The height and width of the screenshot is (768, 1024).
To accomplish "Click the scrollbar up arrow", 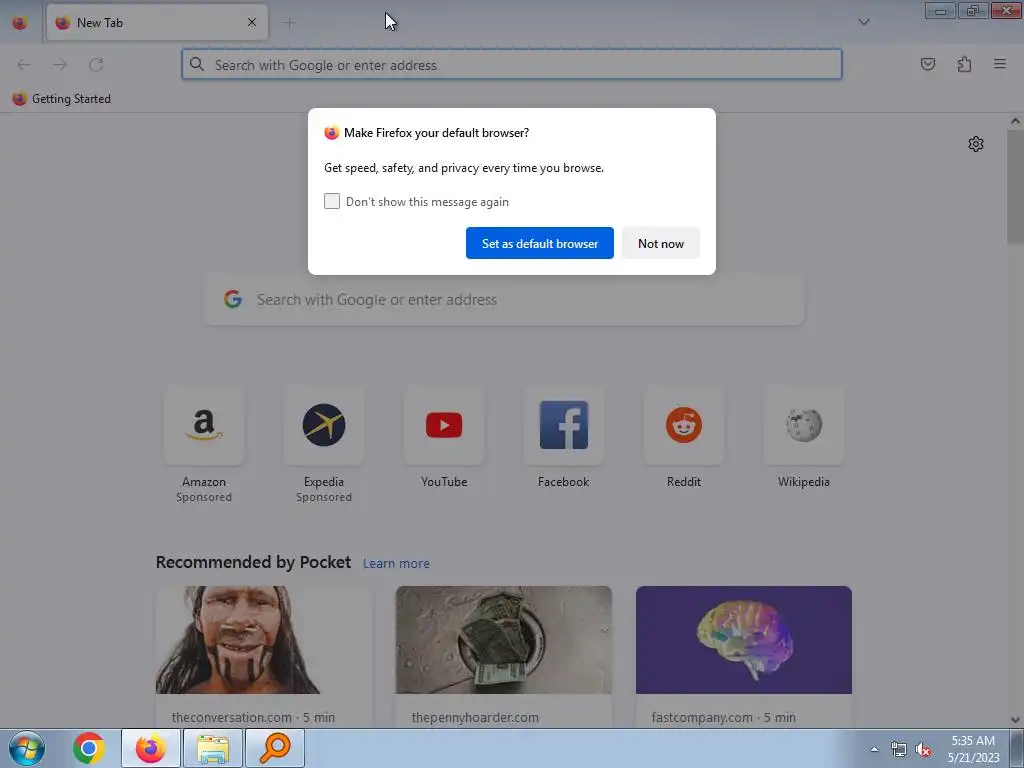I will (x=1015, y=121).
